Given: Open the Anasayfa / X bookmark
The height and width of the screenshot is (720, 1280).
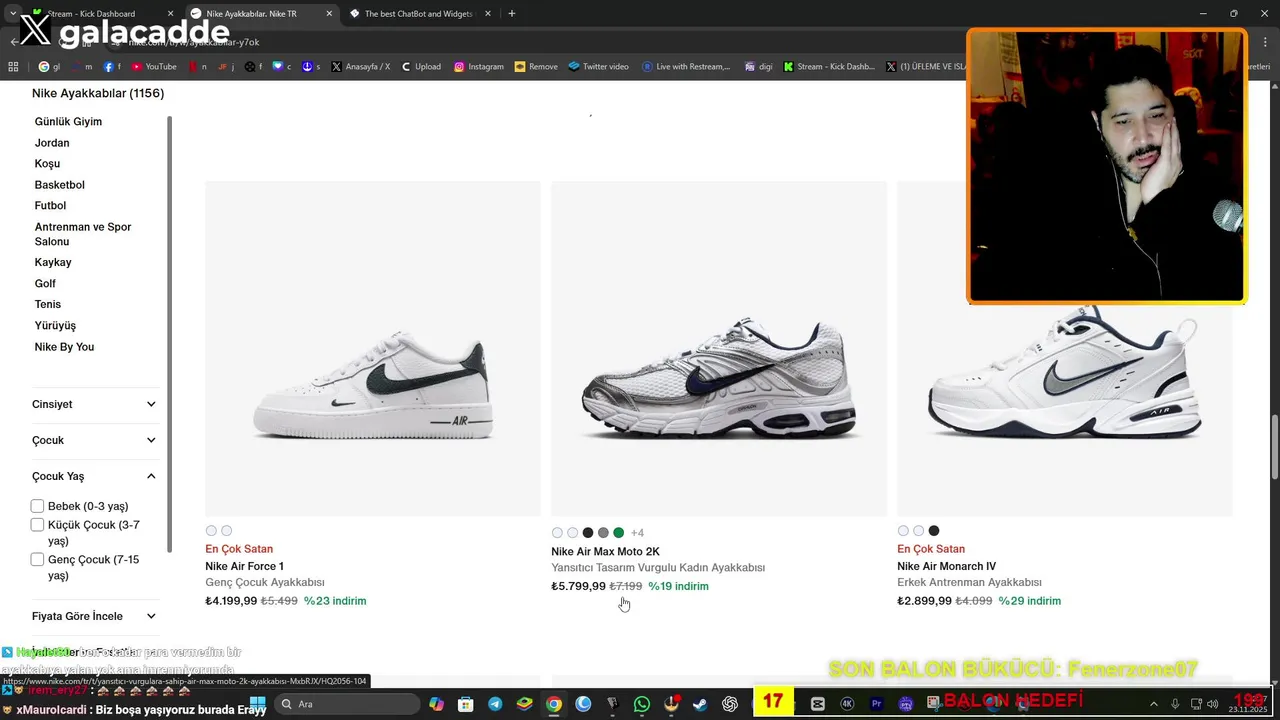Looking at the screenshot, I should coord(360,67).
